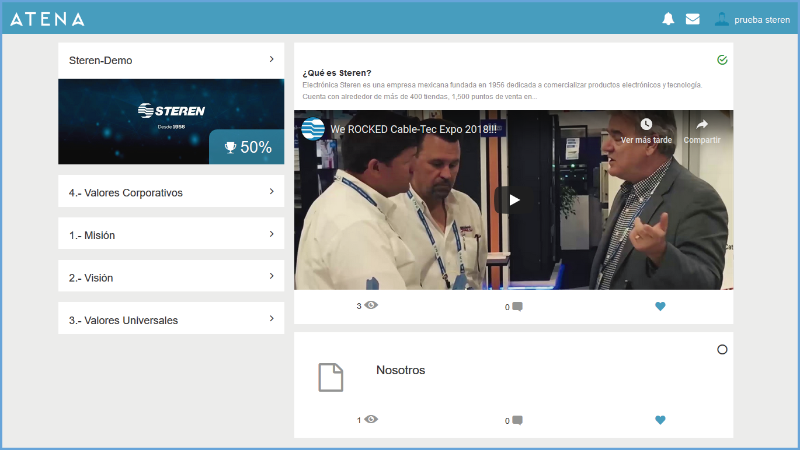Click the 50% trophy progress badge
This screenshot has width=800, height=450.
click(x=247, y=147)
